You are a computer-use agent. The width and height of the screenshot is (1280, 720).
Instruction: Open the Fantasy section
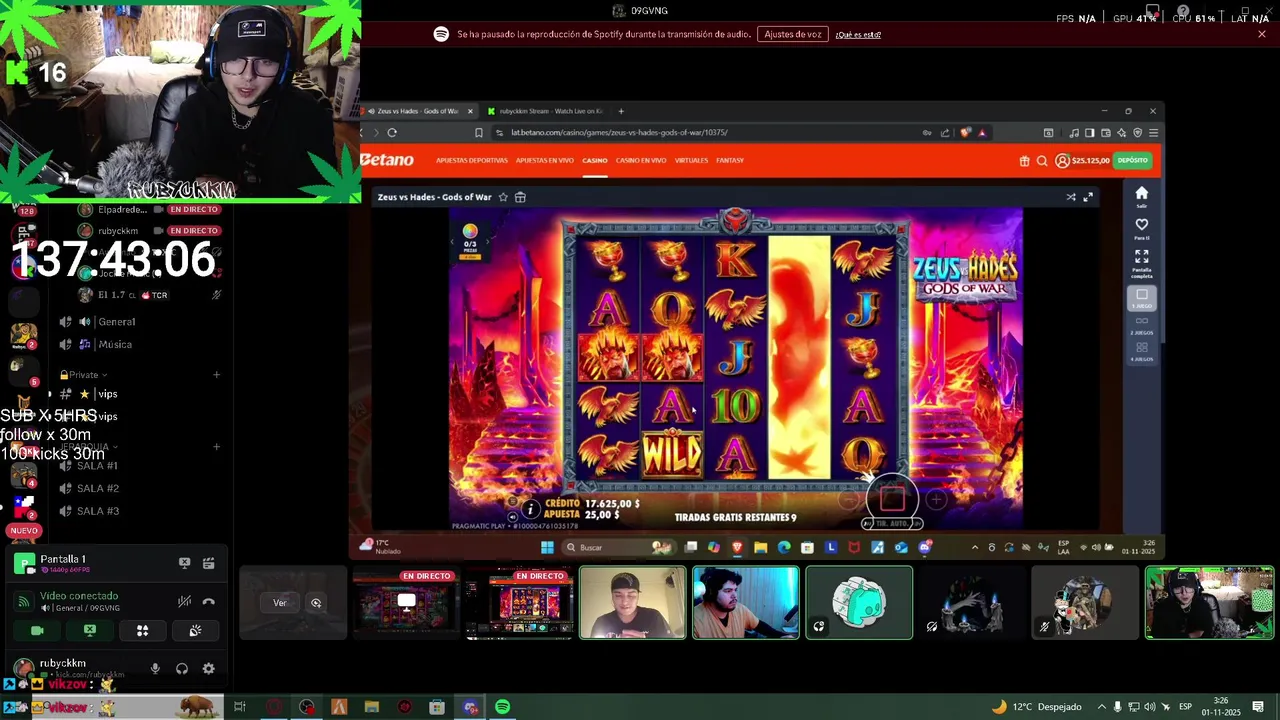pos(730,160)
